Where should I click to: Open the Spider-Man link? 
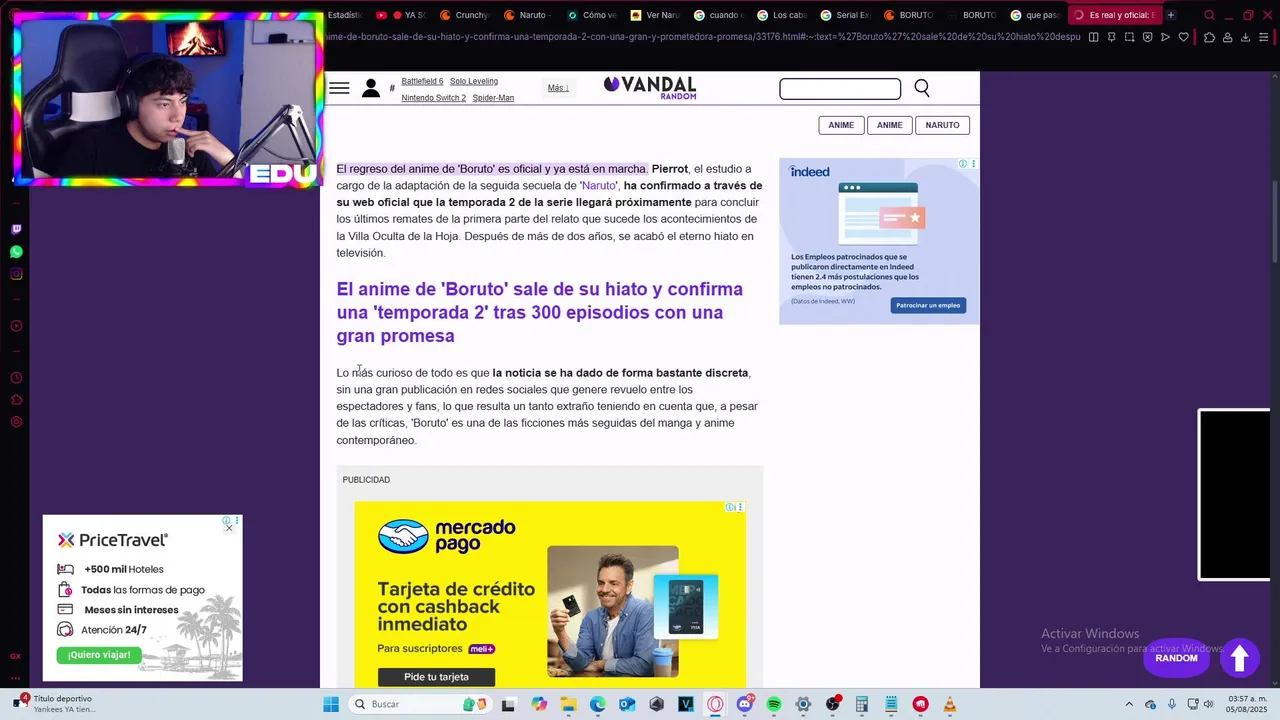(x=493, y=98)
